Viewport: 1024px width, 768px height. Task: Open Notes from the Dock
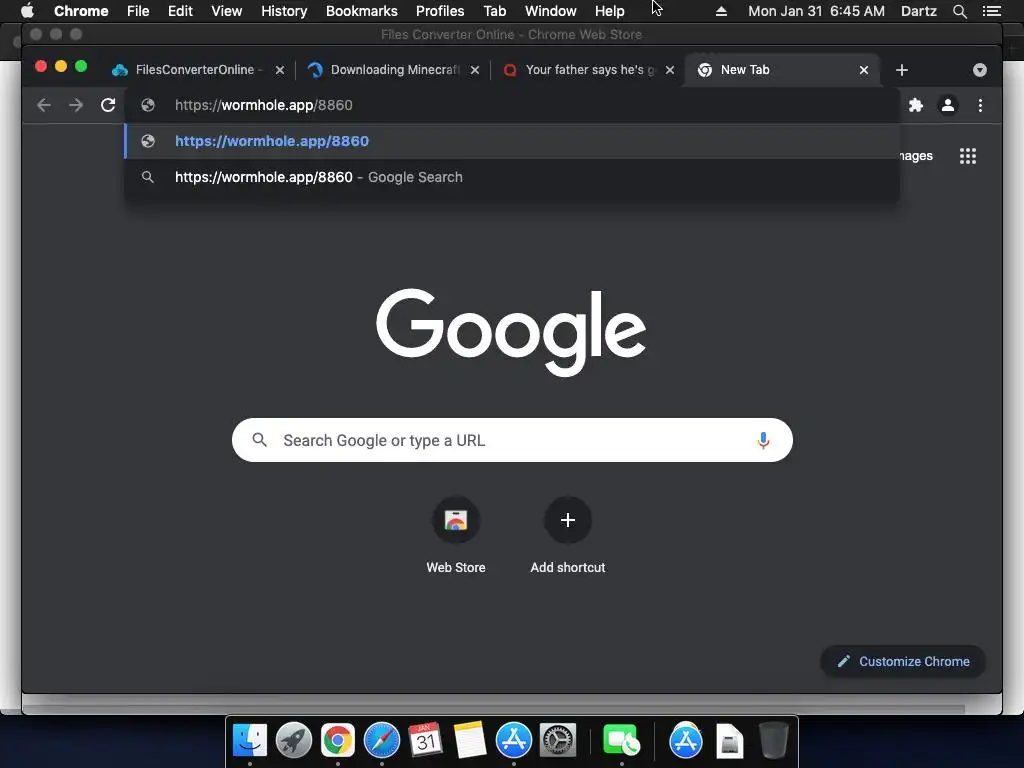pos(470,741)
